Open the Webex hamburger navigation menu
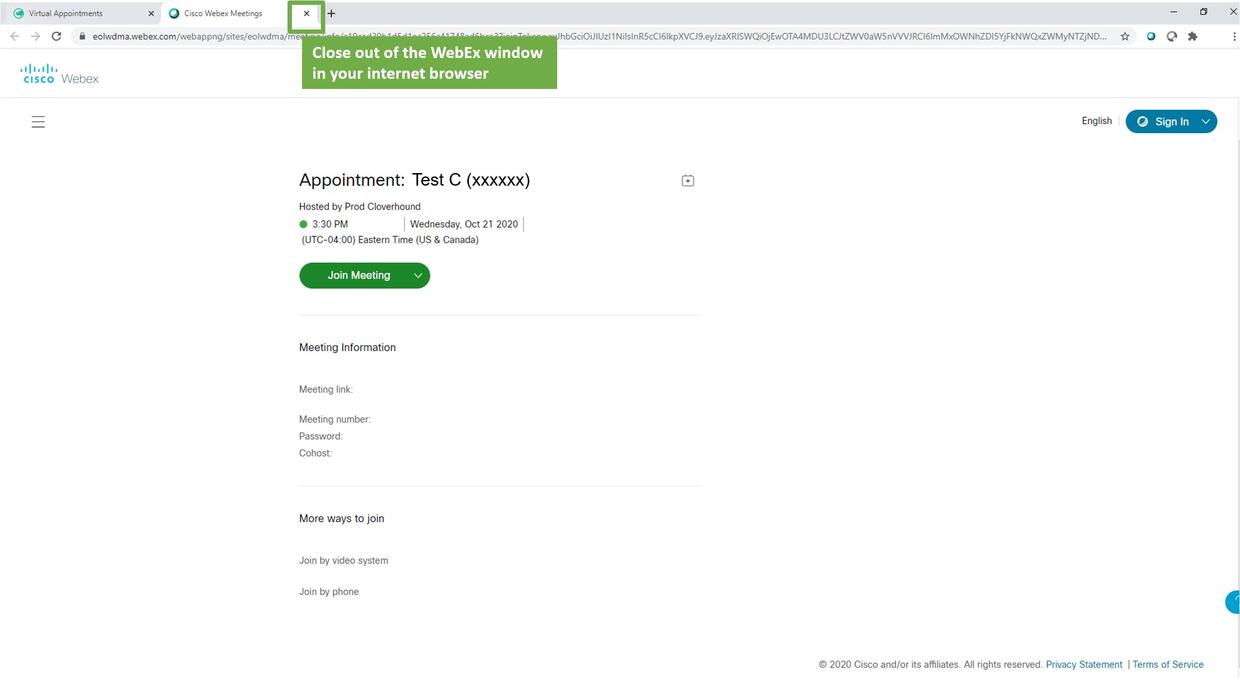 pos(38,122)
